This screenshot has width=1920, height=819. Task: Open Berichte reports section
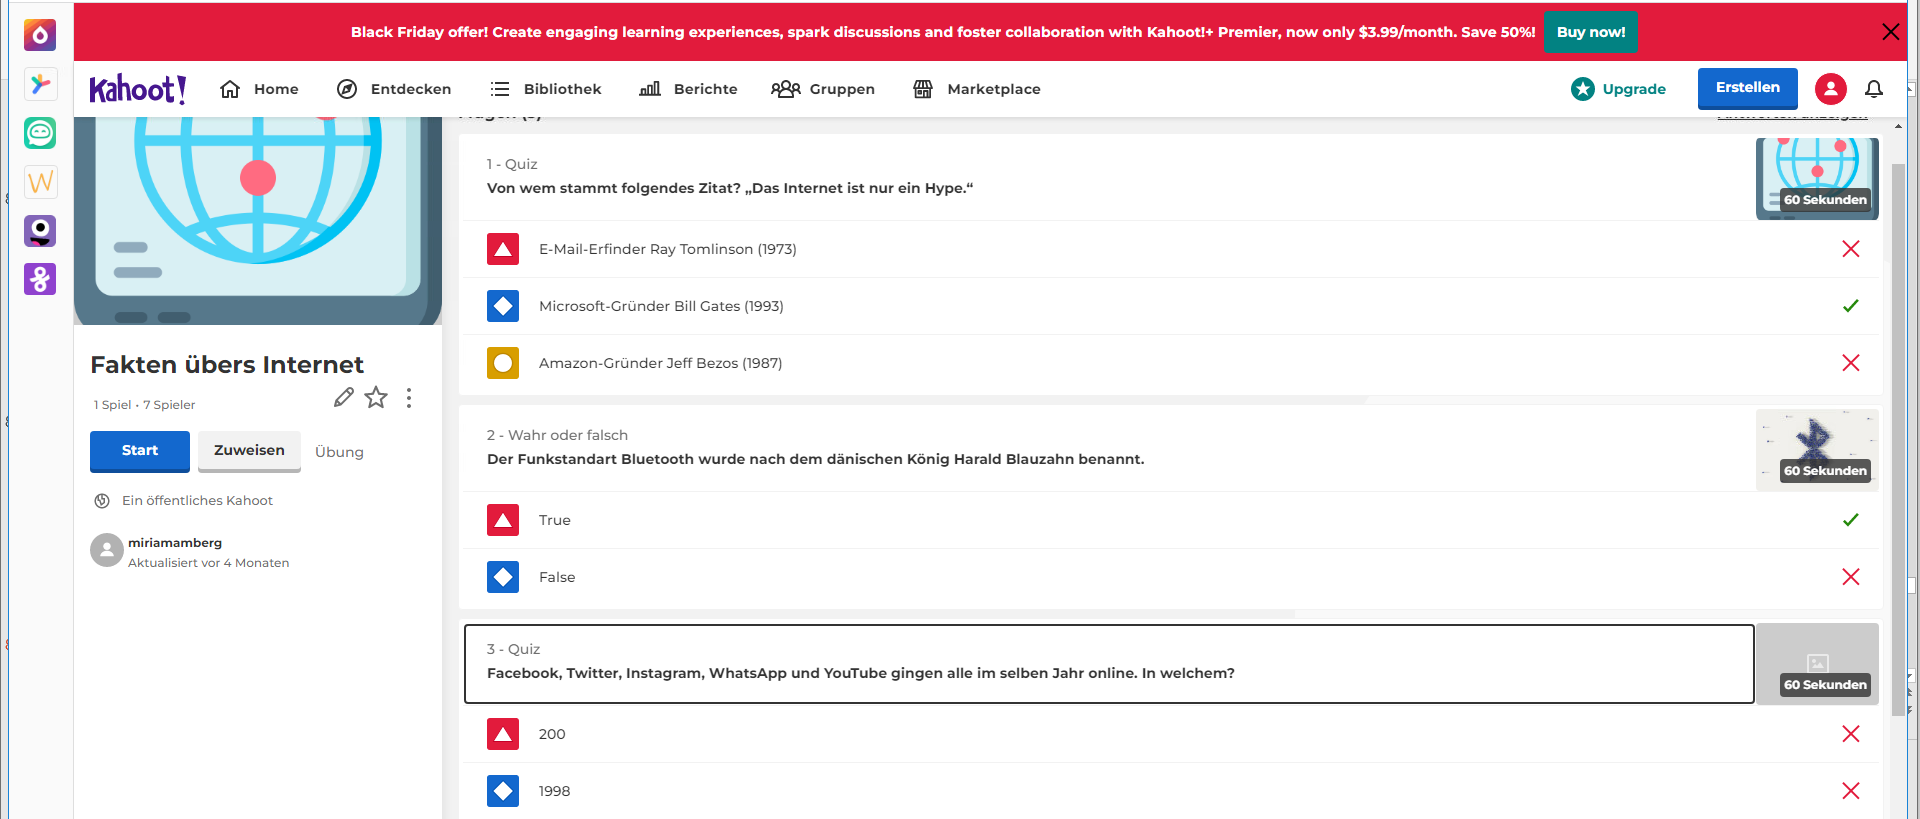(x=688, y=89)
